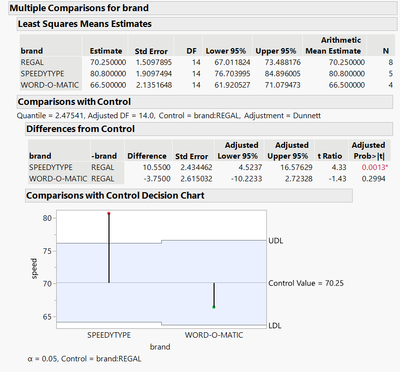Click the WORD-O-MATIC x-axis category label
This screenshot has height=372, width=400.
point(214,335)
